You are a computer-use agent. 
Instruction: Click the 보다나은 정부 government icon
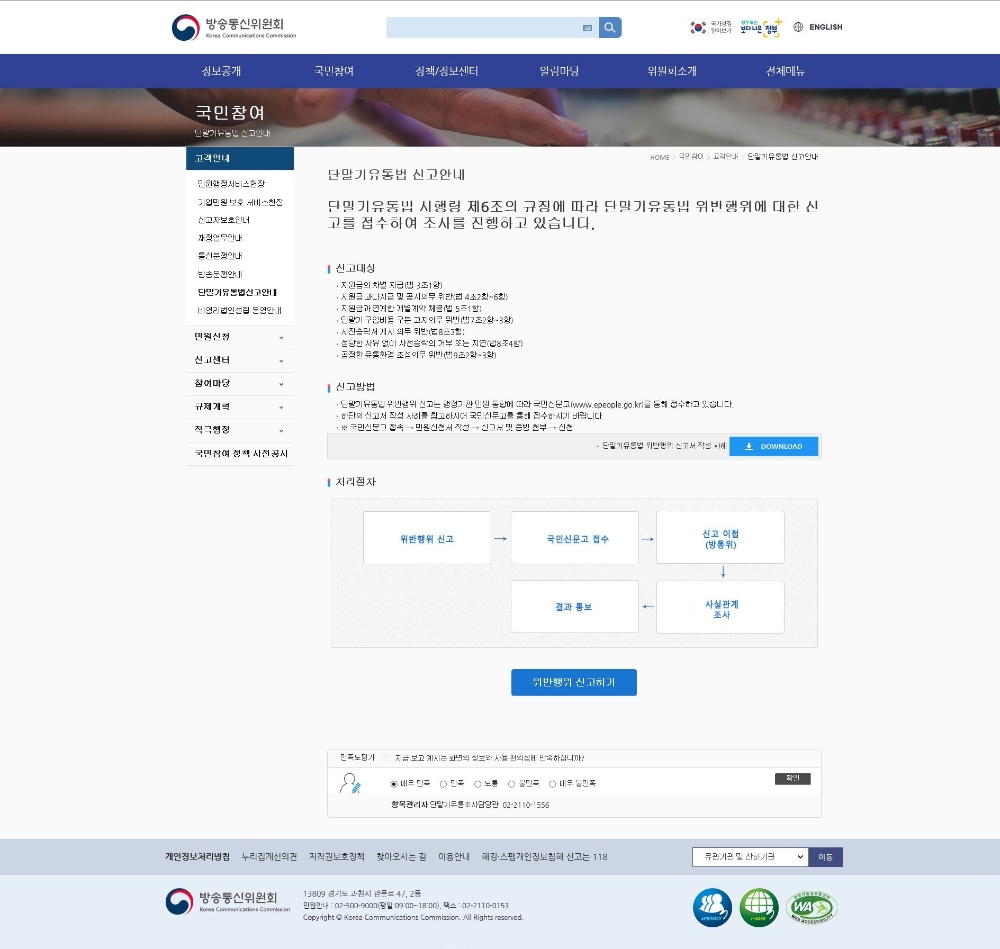(760, 27)
